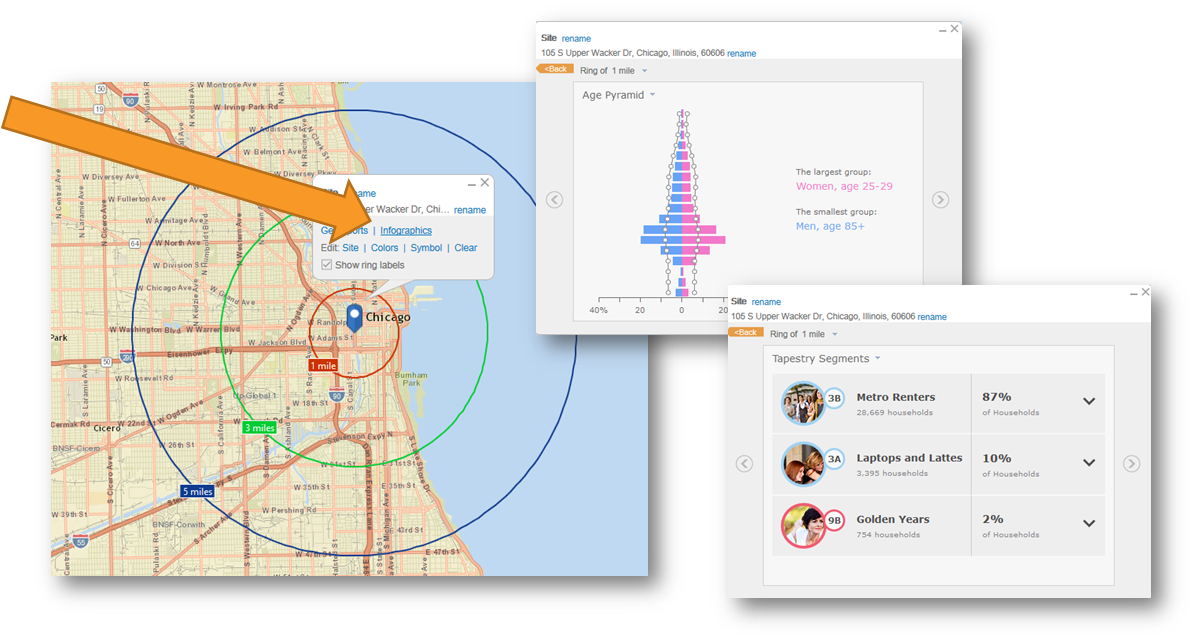Close the Tapestry Segments panel
The image size is (1193, 640).
(1145, 292)
